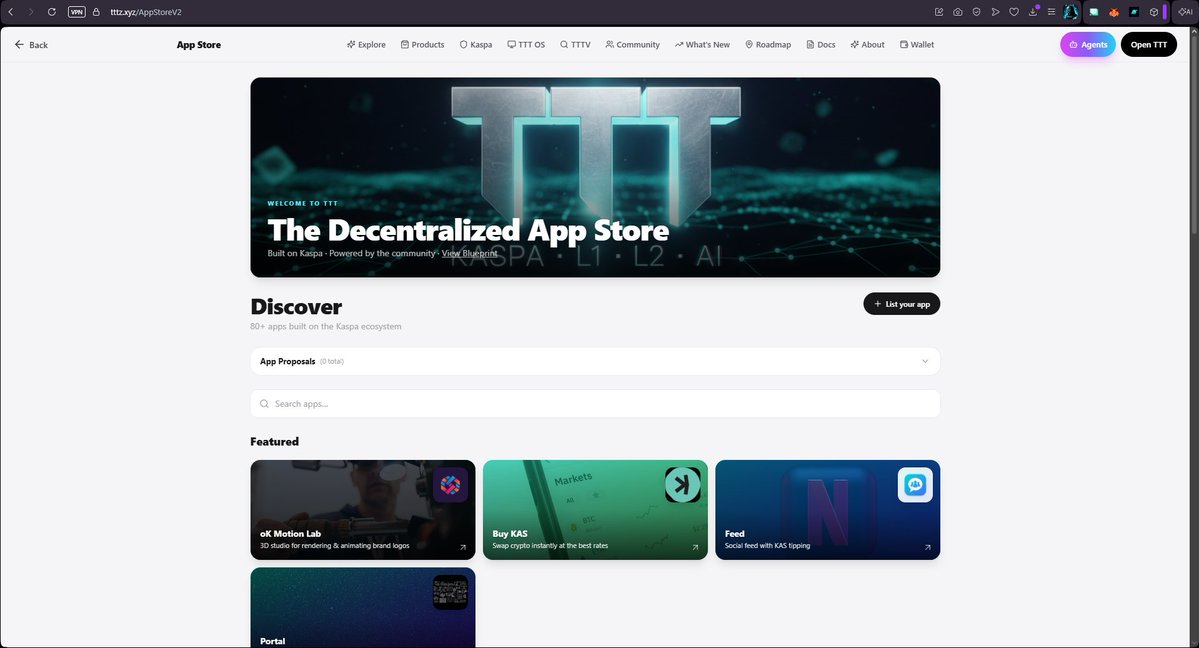Screen dimensions: 1199x648
Task: Click the padlock site info icon
Action: tap(96, 12)
